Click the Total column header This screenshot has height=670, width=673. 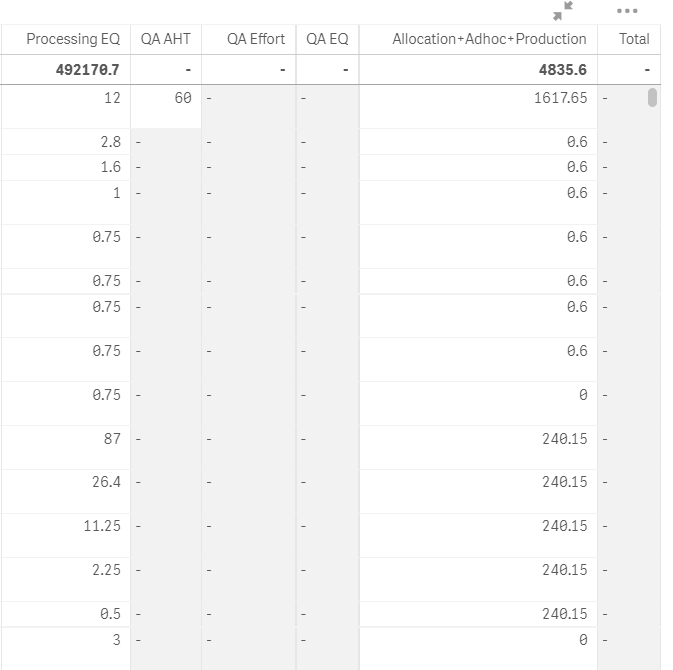[x=634, y=39]
